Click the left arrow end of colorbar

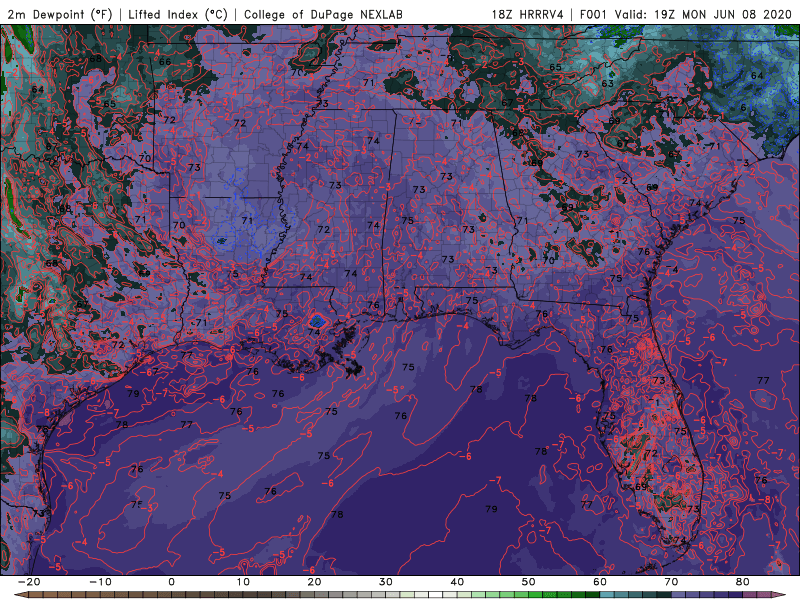(20, 595)
